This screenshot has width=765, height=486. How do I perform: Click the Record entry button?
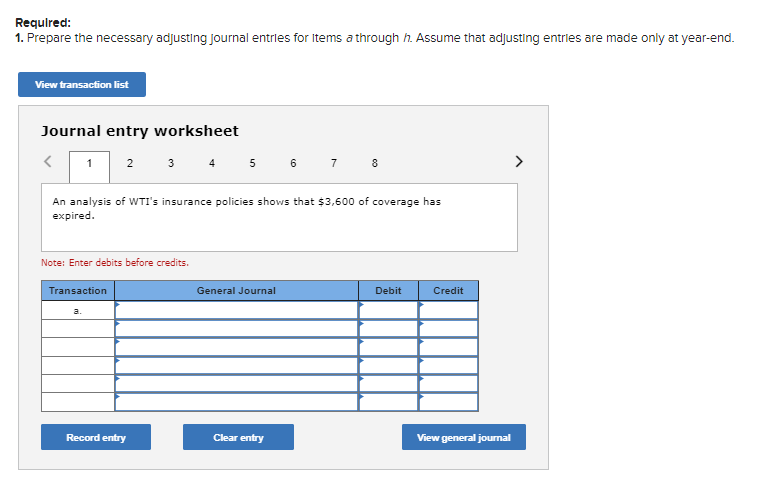(x=96, y=437)
